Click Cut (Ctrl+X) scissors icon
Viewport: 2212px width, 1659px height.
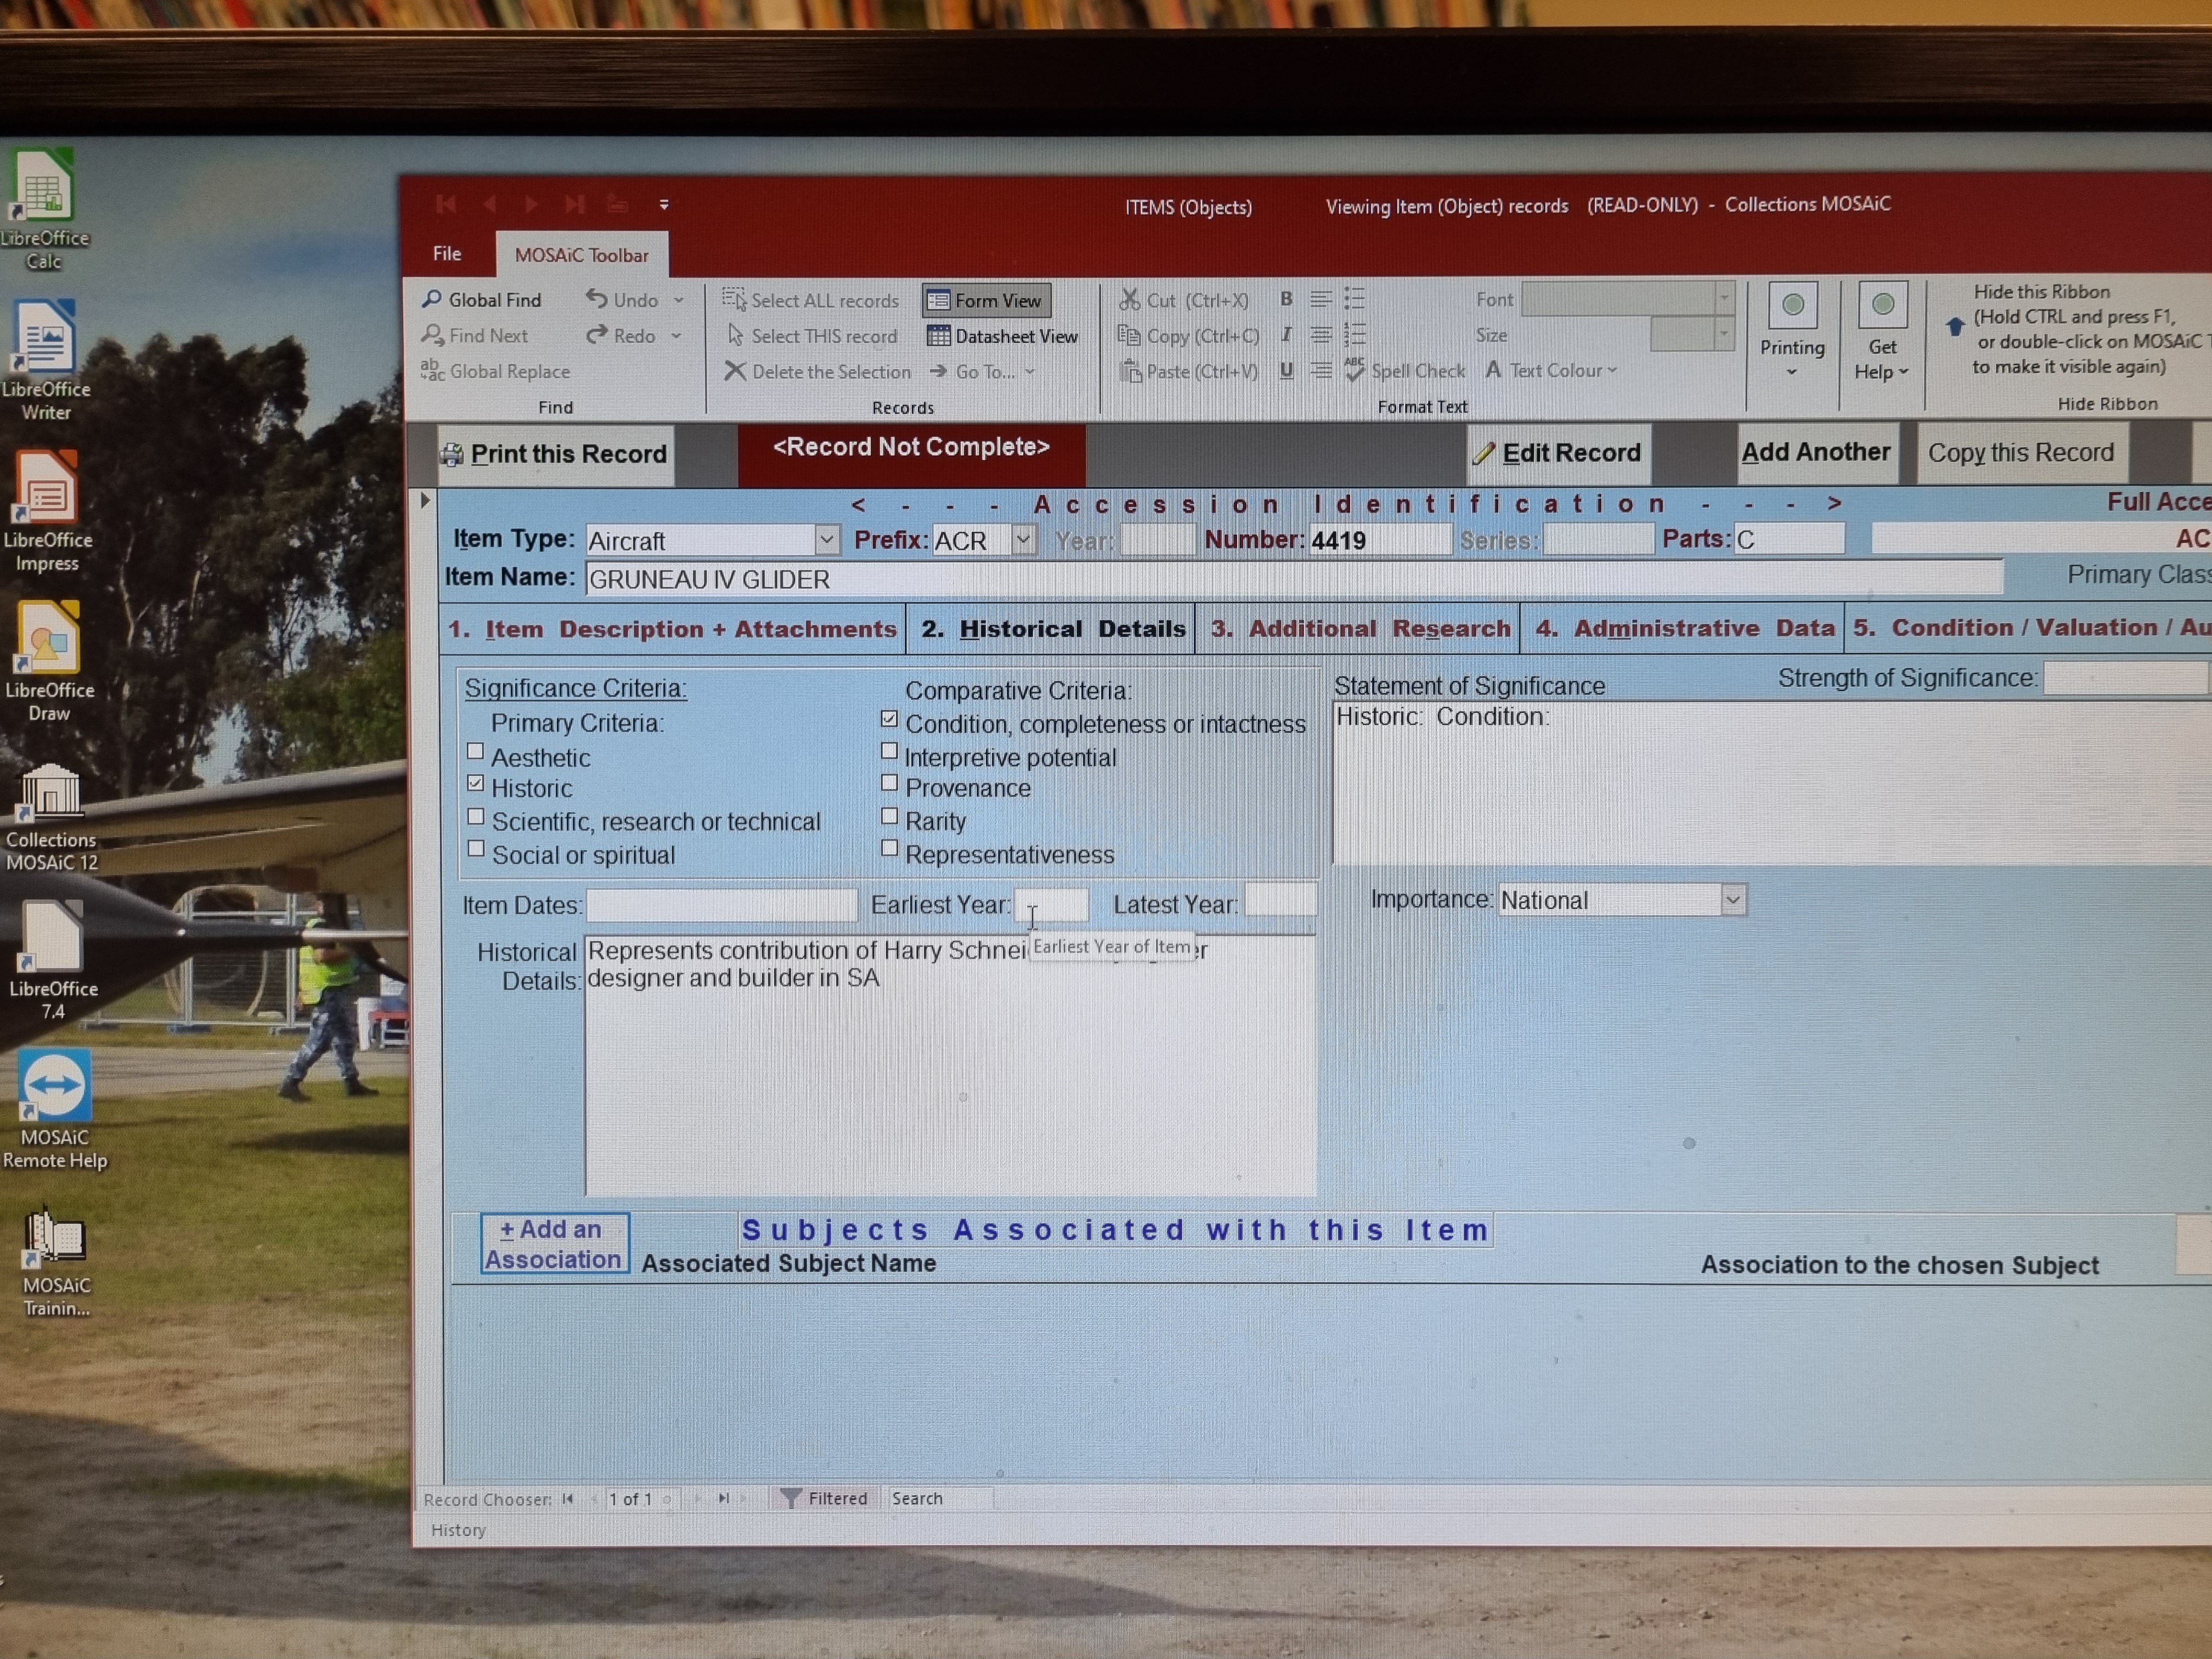tap(1129, 299)
